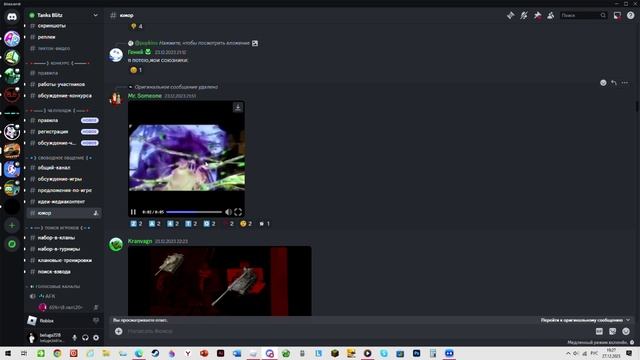Open Photoshop from taskbar

point(416,353)
